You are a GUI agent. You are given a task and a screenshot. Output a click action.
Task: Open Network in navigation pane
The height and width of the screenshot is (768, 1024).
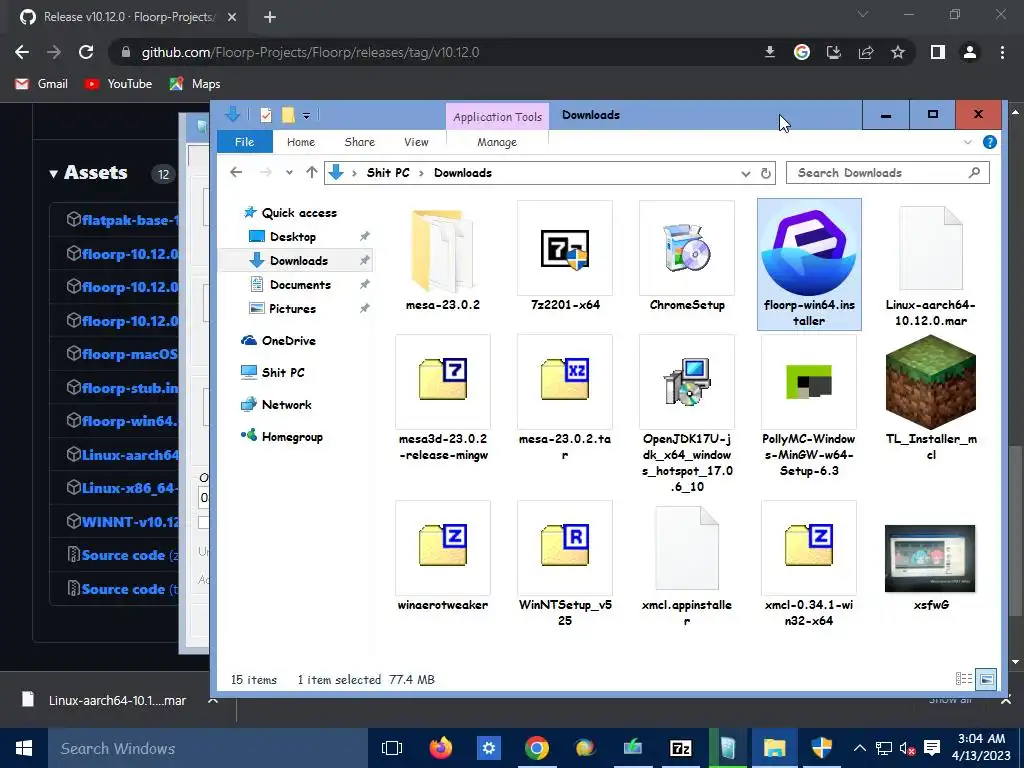(x=276, y=404)
